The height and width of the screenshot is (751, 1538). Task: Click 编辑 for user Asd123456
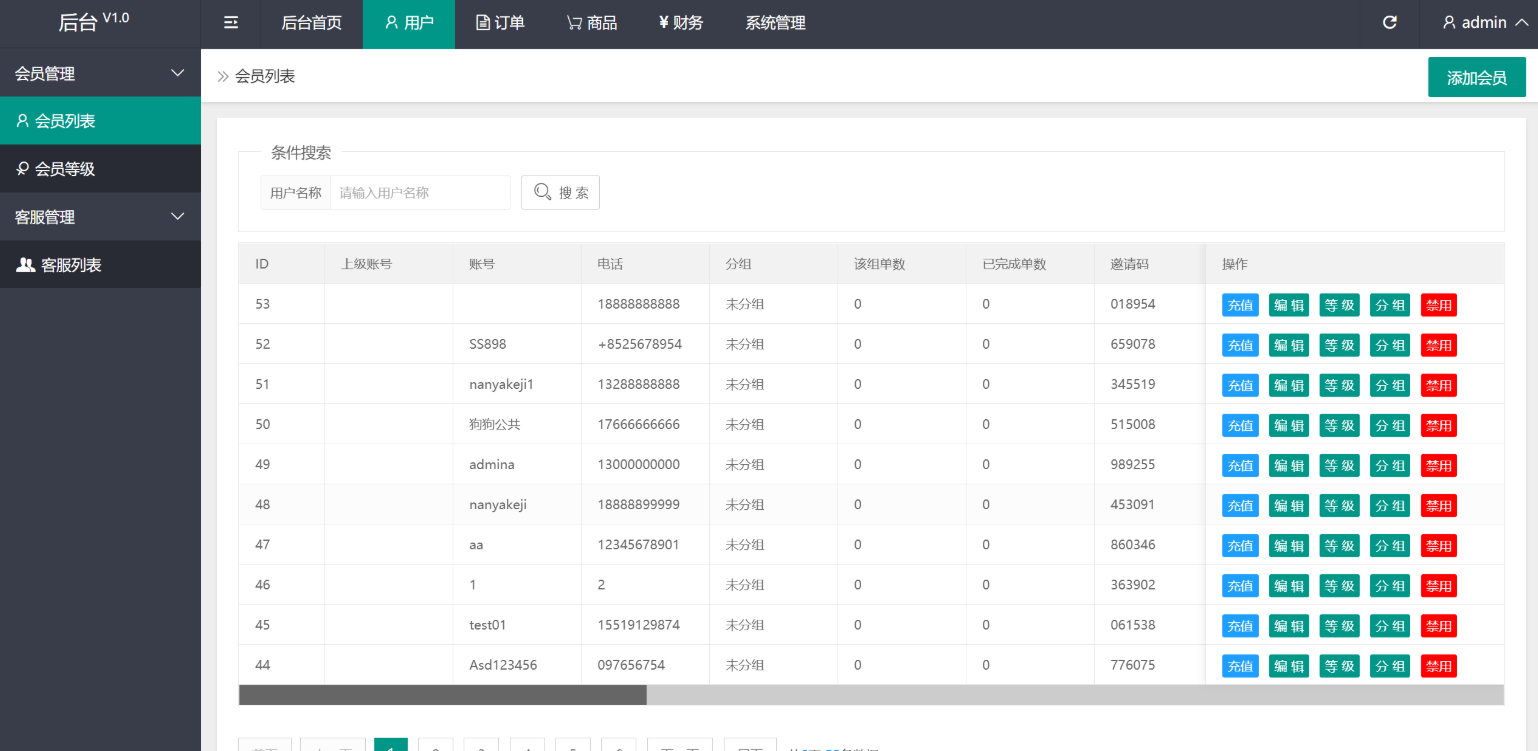(1289, 665)
